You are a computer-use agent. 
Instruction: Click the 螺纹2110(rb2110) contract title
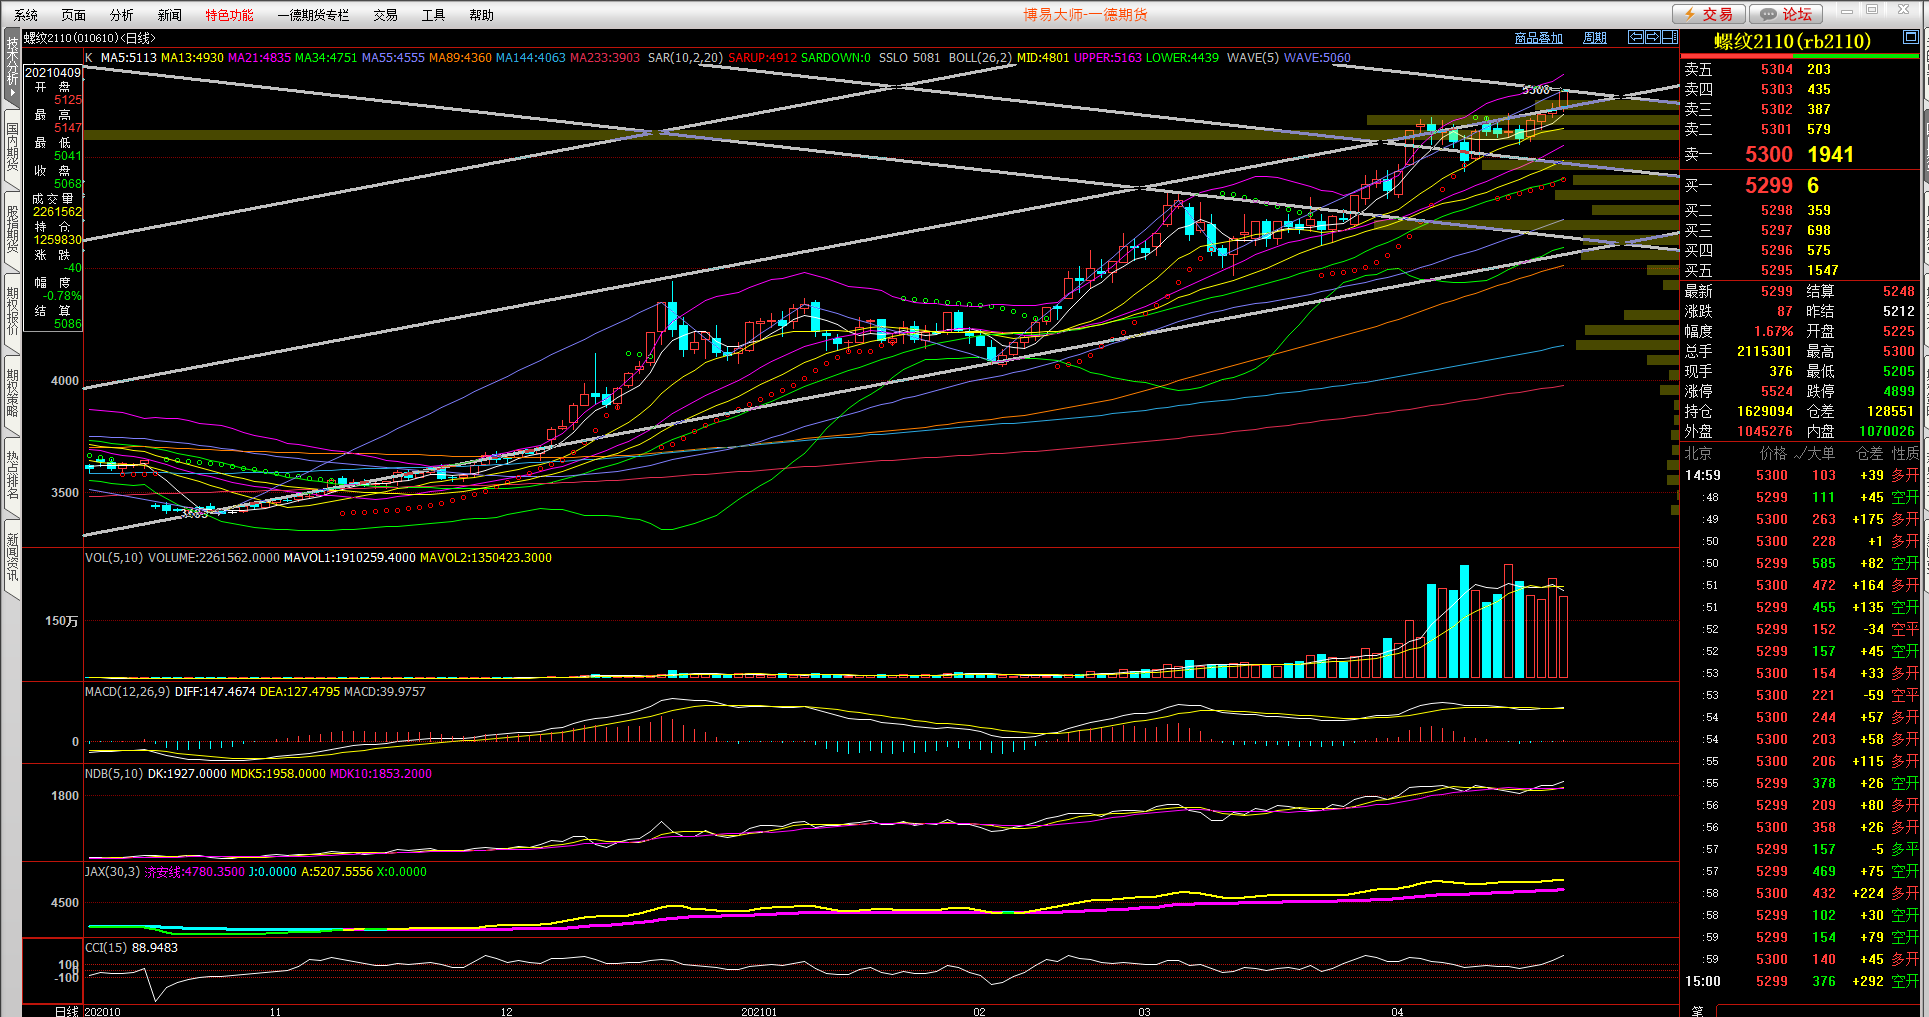pos(1792,41)
